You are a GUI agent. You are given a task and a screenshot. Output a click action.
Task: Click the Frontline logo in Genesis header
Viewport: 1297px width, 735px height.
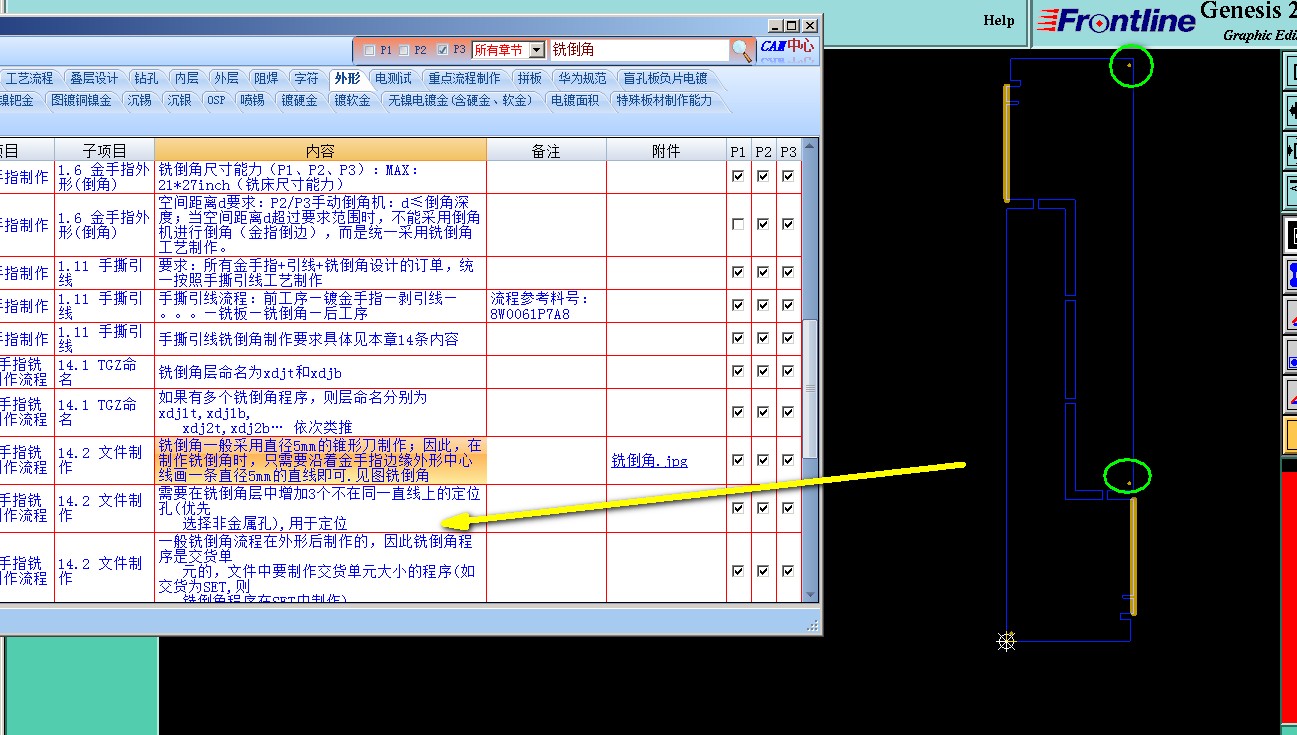coord(1116,21)
